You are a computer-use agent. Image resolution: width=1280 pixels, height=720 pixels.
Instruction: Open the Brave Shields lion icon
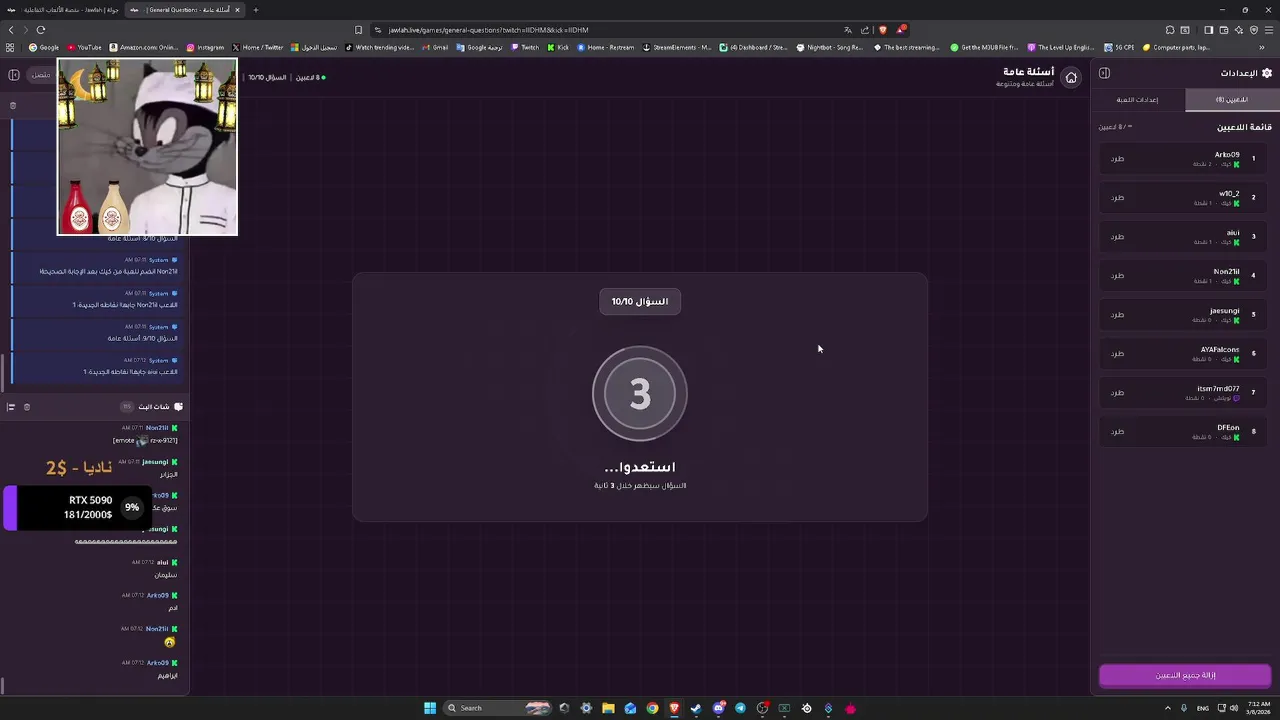point(882,30)
